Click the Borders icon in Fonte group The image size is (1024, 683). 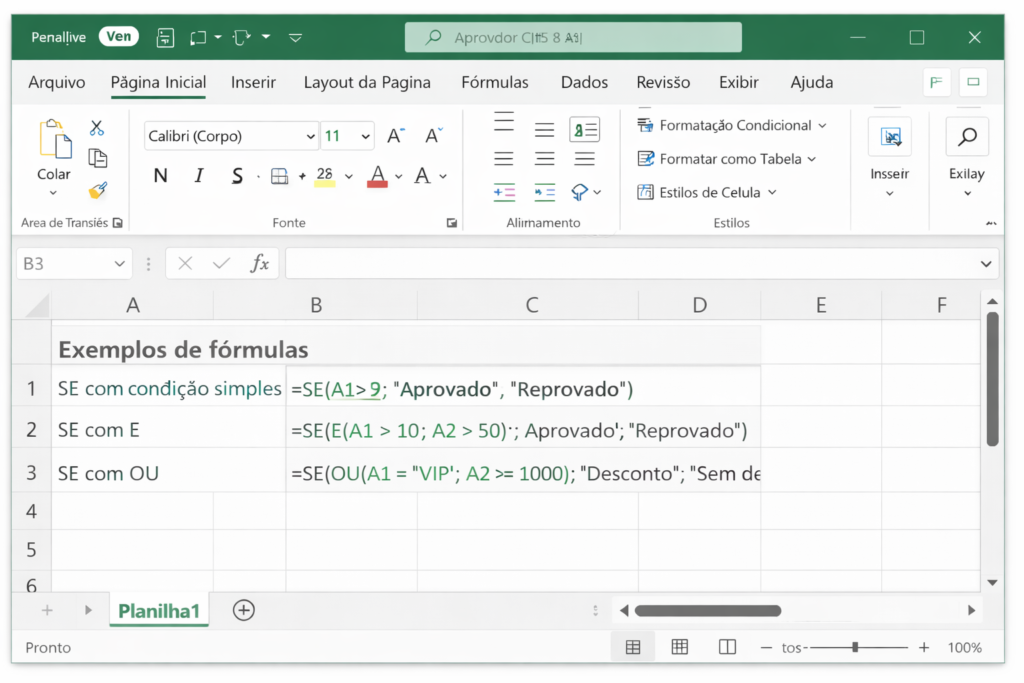click(280, 177)
